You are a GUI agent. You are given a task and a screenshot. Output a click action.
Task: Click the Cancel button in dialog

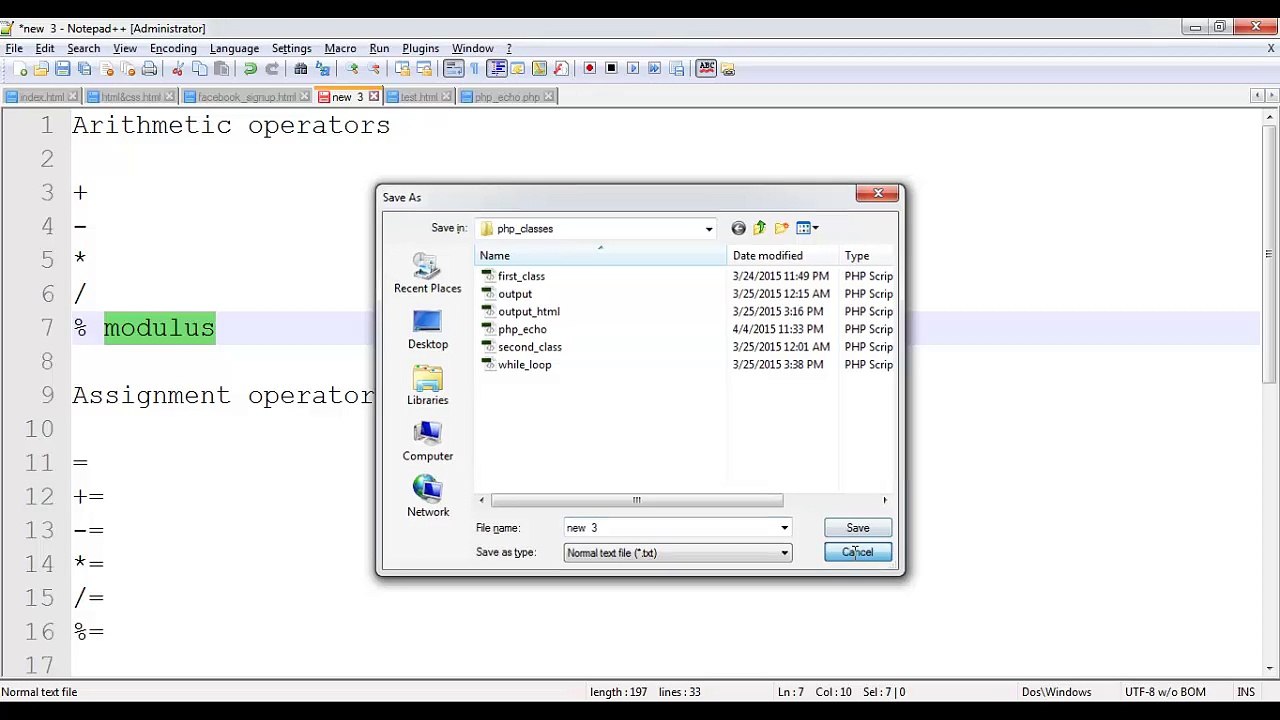[x=858, y=553]
